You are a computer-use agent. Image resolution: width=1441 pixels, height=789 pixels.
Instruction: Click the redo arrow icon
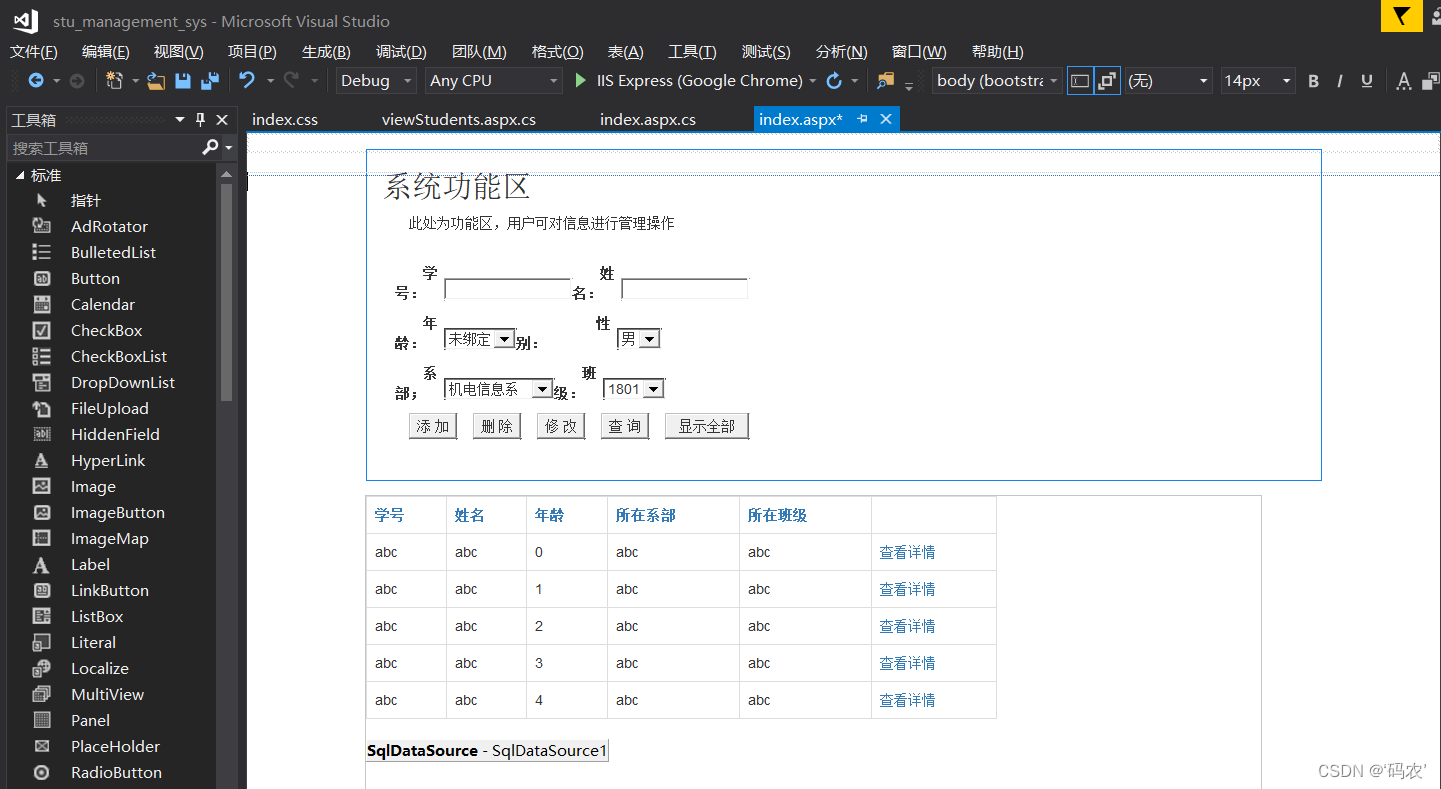291,81
